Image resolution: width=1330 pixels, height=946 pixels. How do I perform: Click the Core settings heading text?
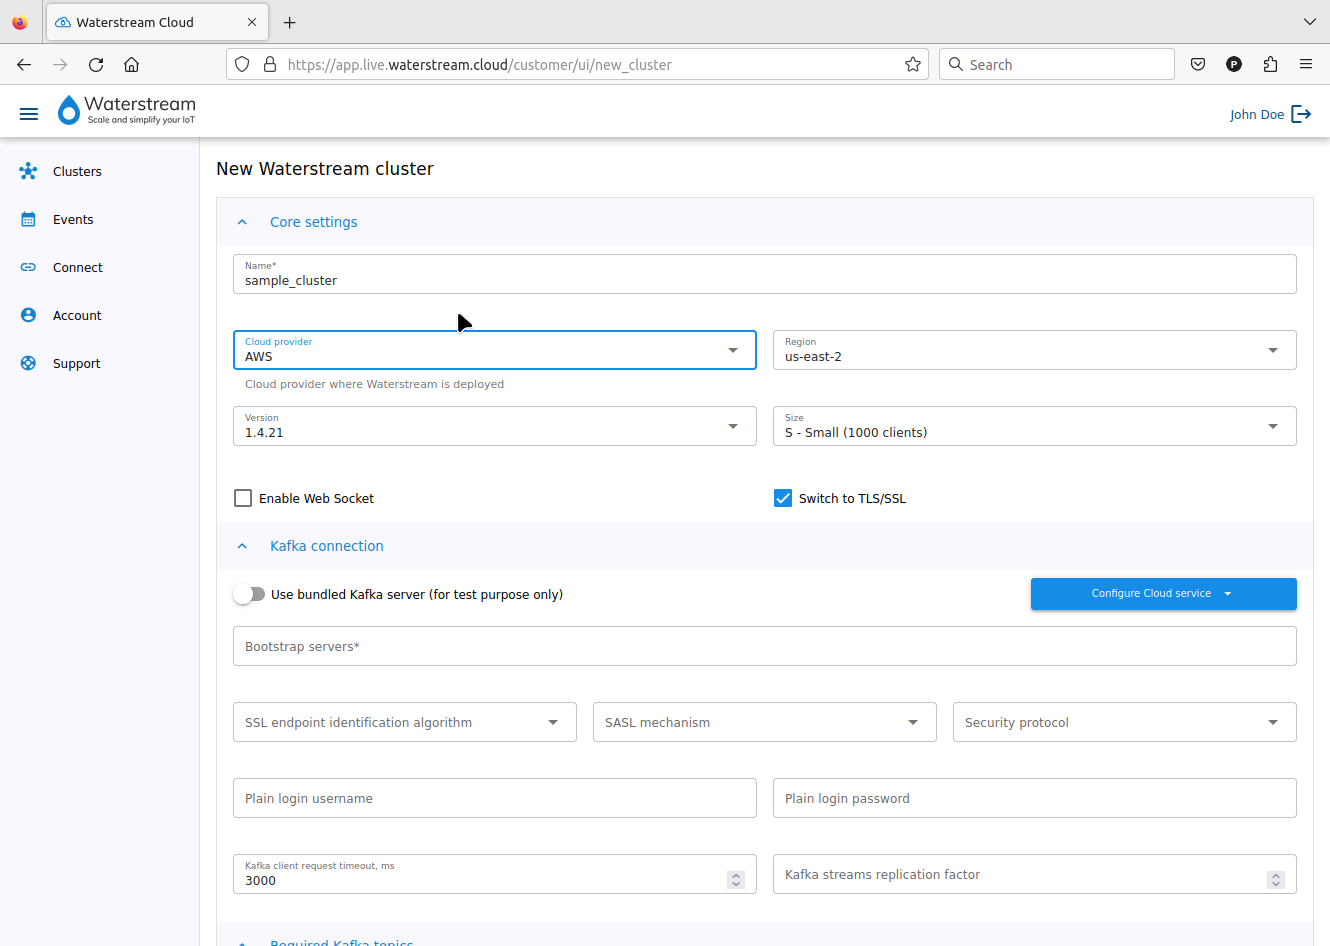pos(313,222)
